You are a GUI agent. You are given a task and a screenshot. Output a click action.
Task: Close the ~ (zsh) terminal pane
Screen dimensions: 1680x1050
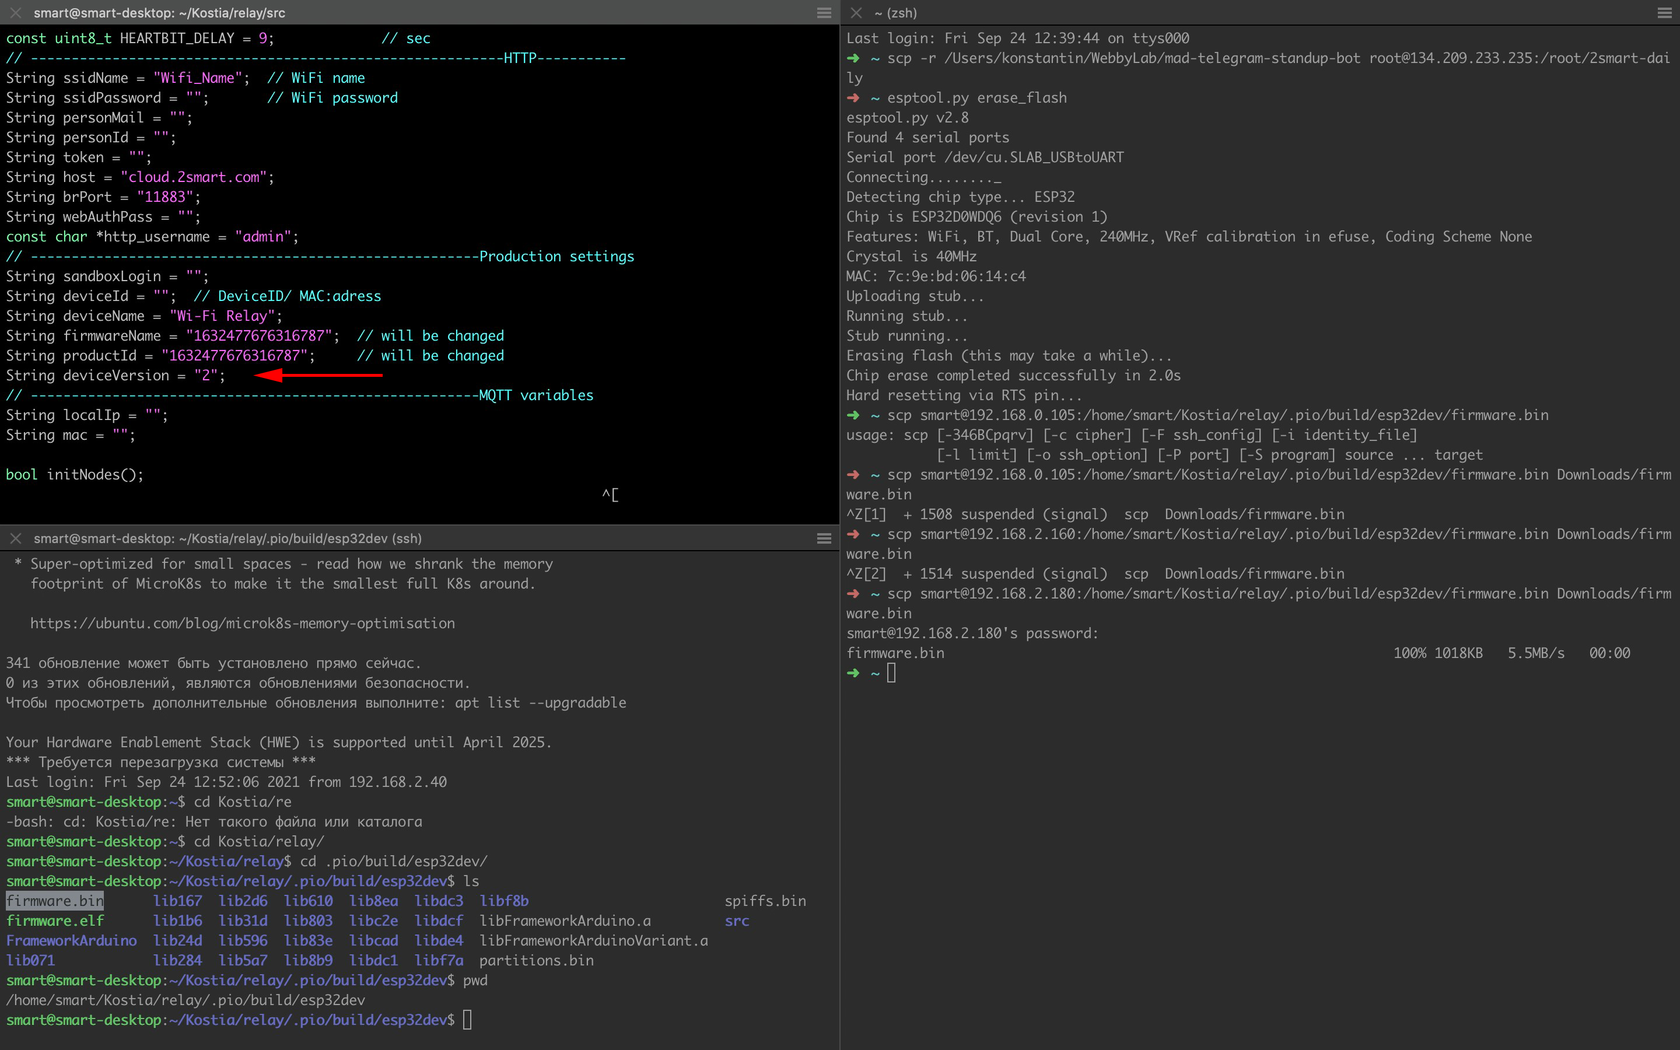pyautogui.click(x=856, y=13)
